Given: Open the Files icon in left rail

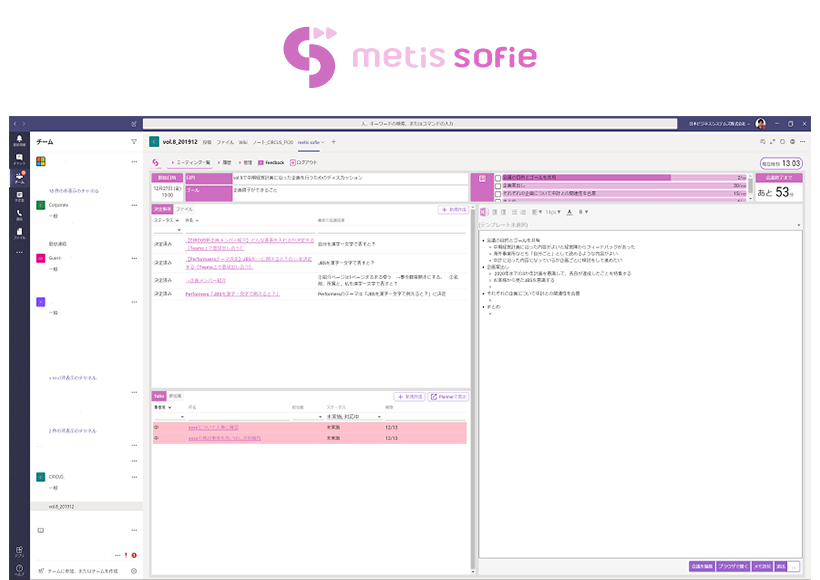Looking at the screenshot, I should tap(19, 234).
